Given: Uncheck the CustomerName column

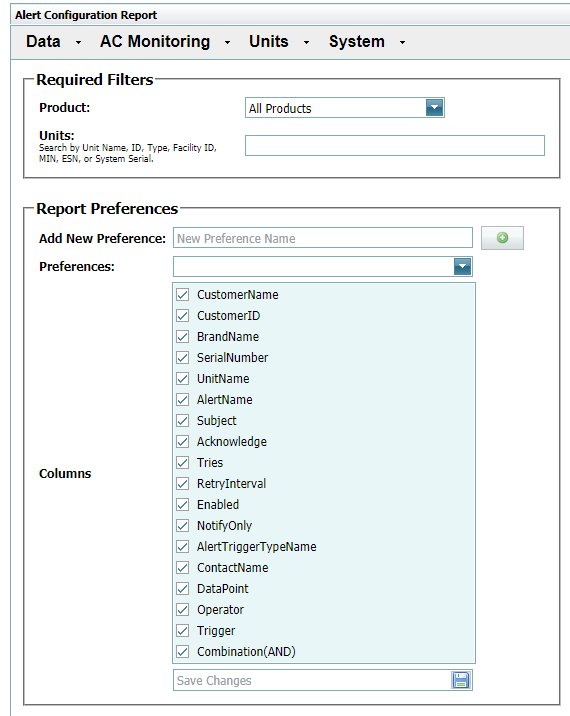Looking at the screenshot, I should [183, 295].
